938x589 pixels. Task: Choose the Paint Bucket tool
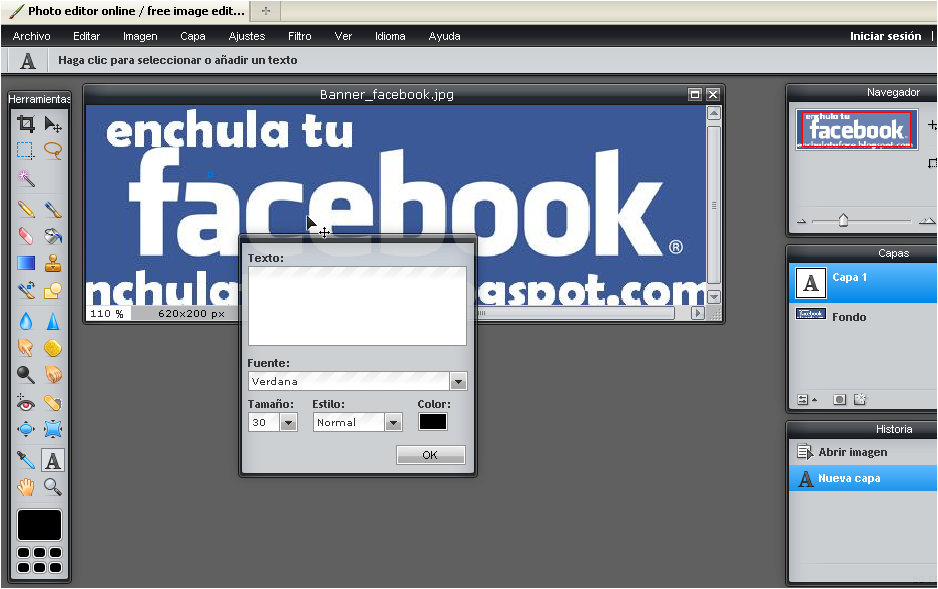(53, 236)
